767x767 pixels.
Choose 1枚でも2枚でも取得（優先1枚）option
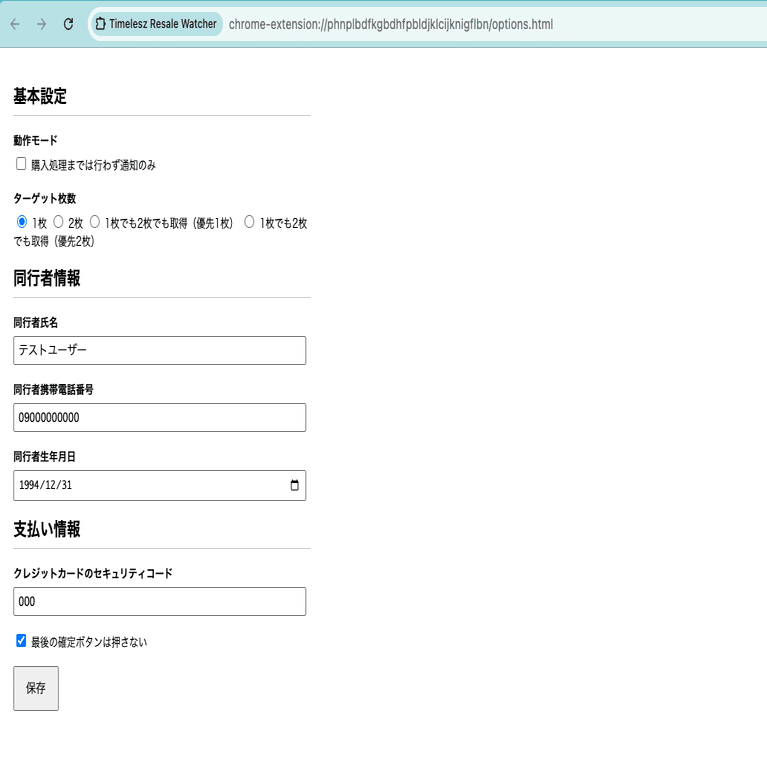pos(95,222)
